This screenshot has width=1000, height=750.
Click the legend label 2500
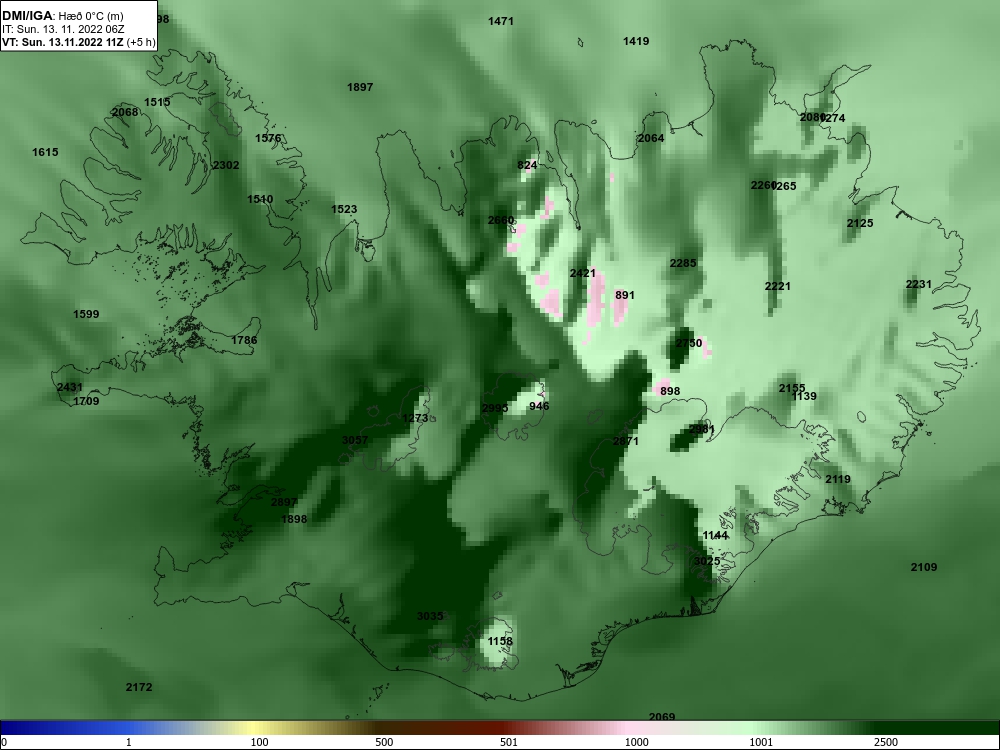click(886, 742)
